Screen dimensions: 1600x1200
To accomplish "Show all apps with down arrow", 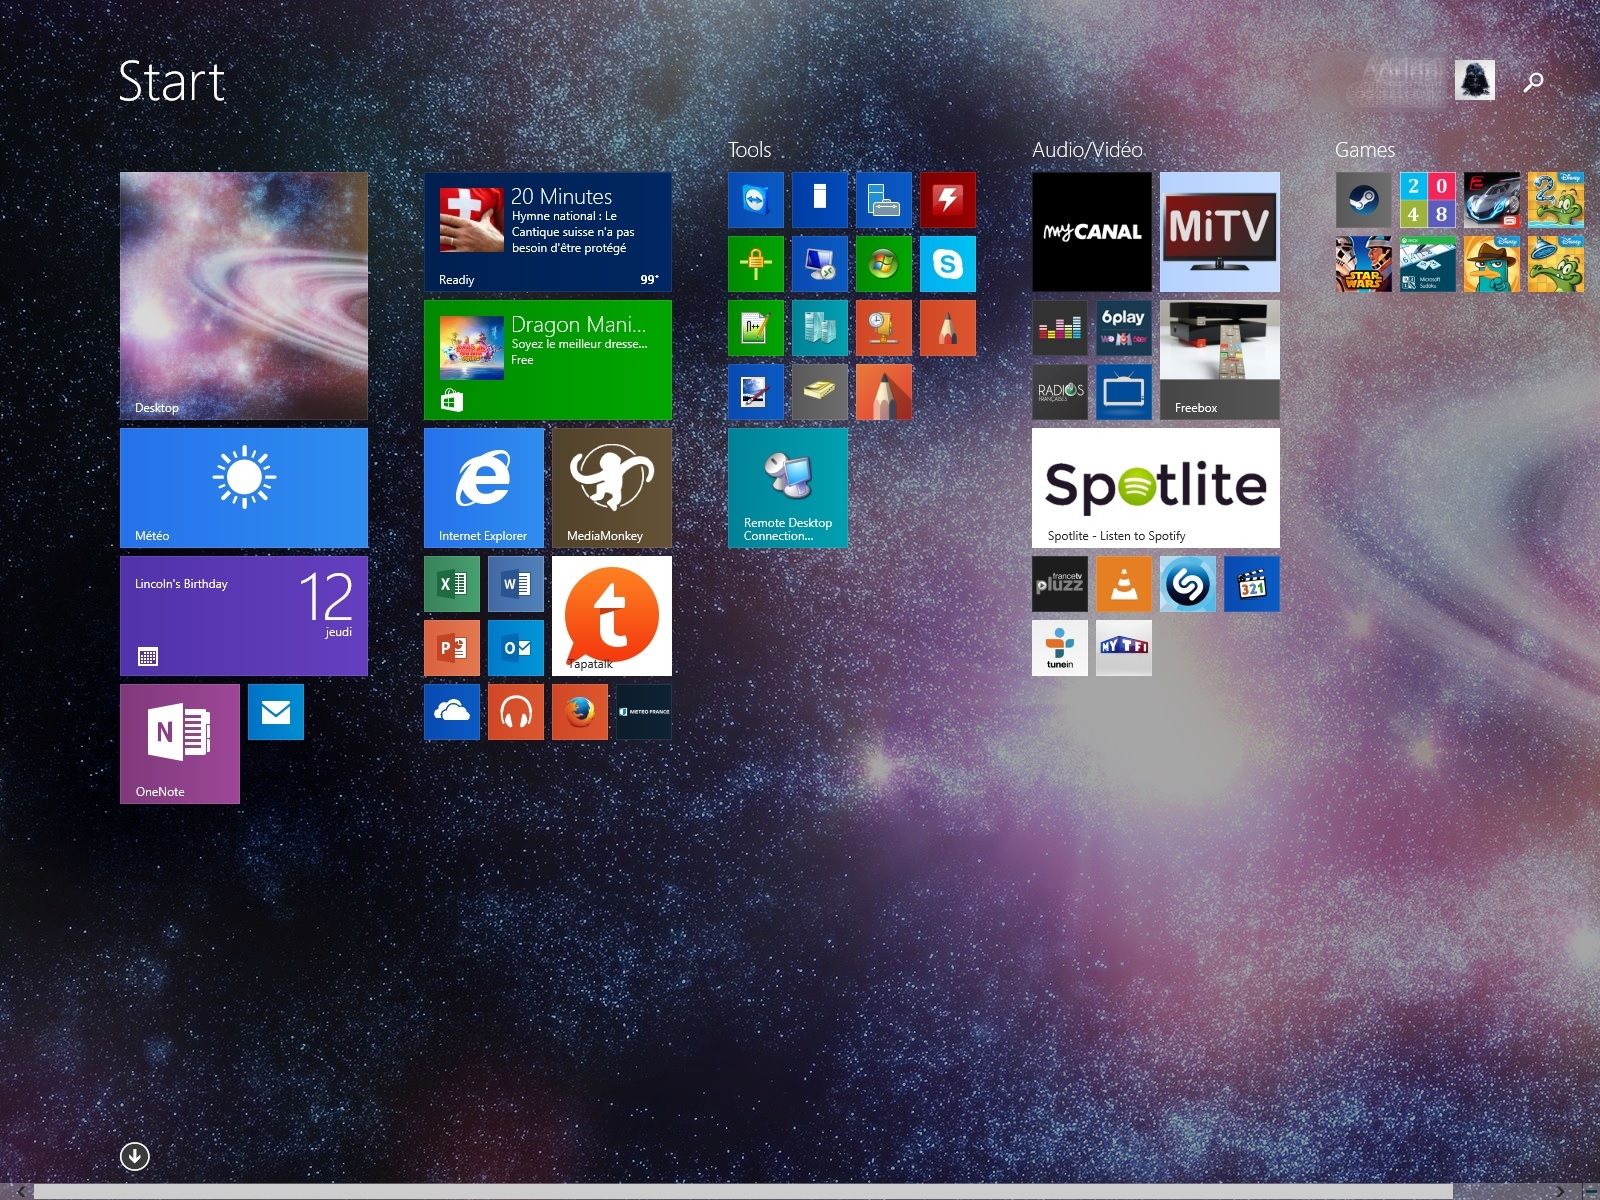I will [x=135, y=1156].
